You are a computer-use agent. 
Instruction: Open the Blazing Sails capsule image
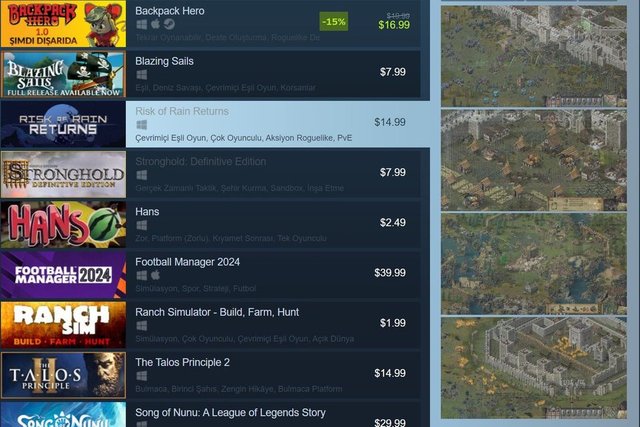pos(63,74)
